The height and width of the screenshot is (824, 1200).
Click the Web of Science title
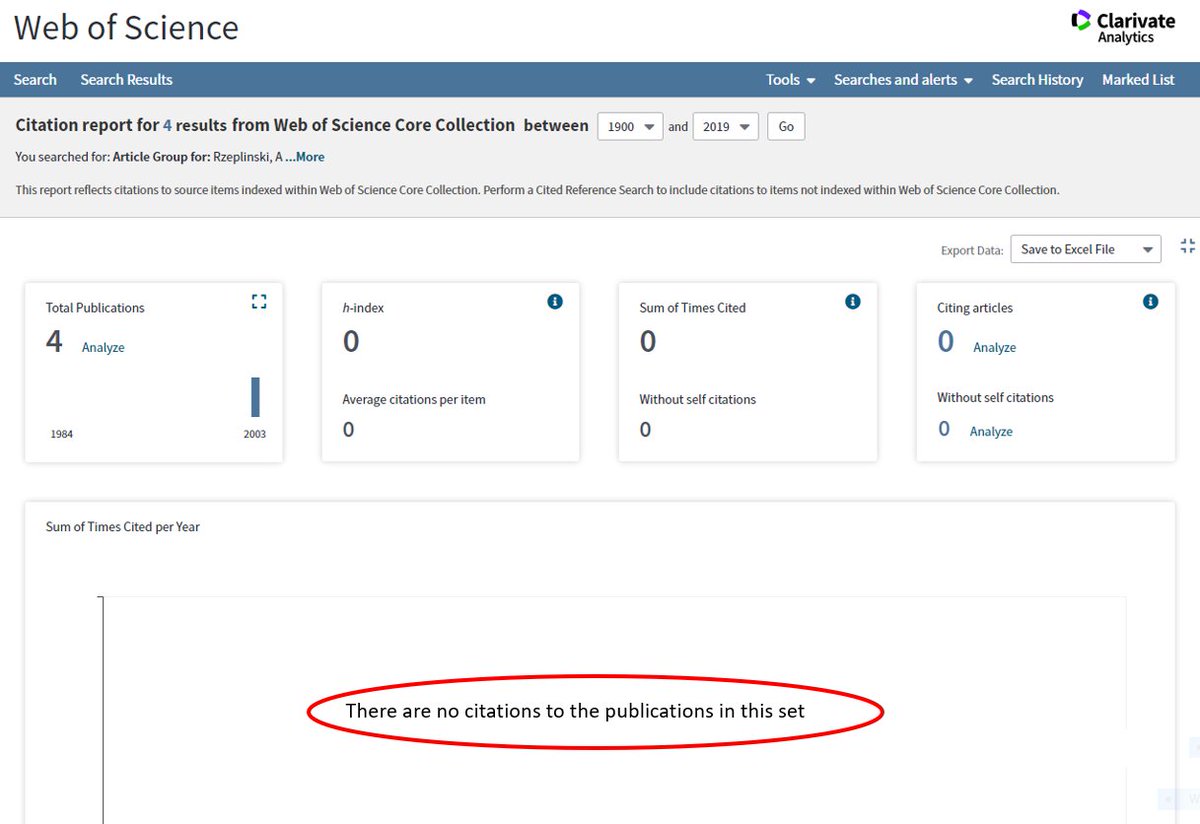click(126, 28)
